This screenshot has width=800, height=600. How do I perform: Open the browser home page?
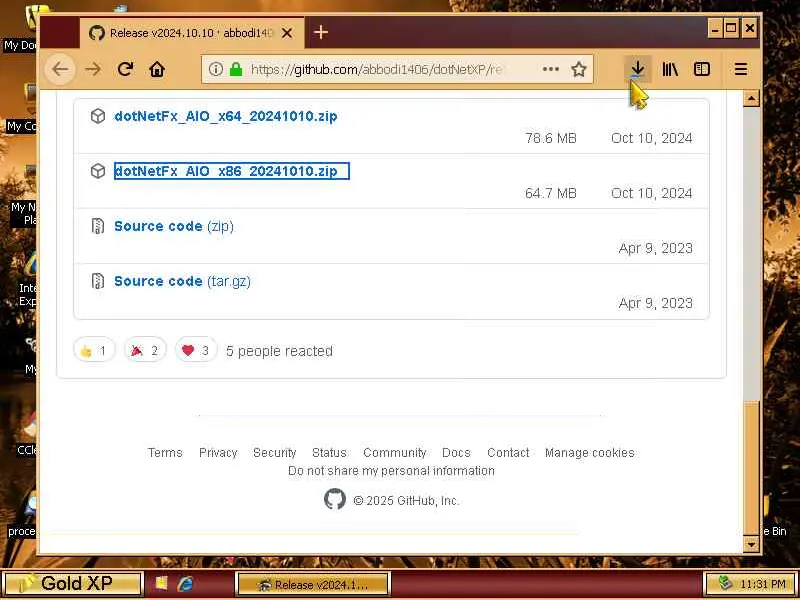157,69
